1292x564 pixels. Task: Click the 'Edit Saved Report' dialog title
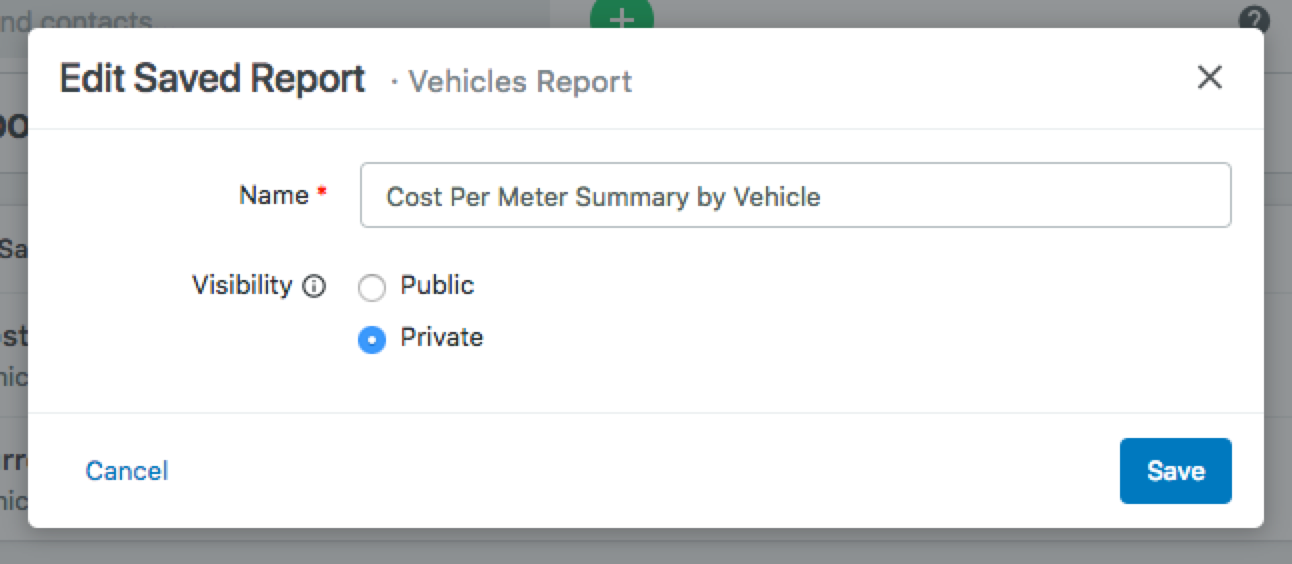point(212,79)
